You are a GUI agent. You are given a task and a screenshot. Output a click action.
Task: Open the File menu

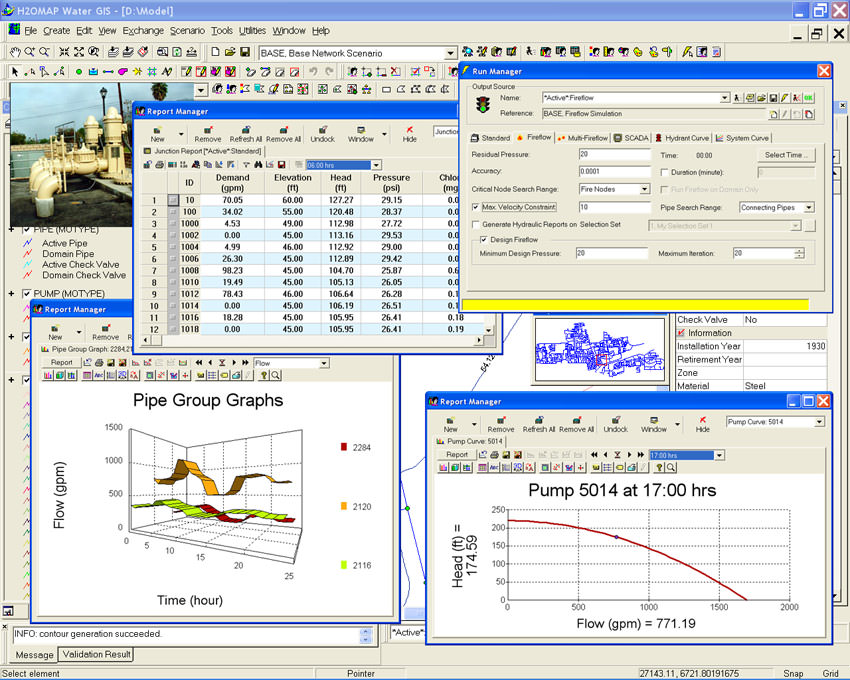30,31
